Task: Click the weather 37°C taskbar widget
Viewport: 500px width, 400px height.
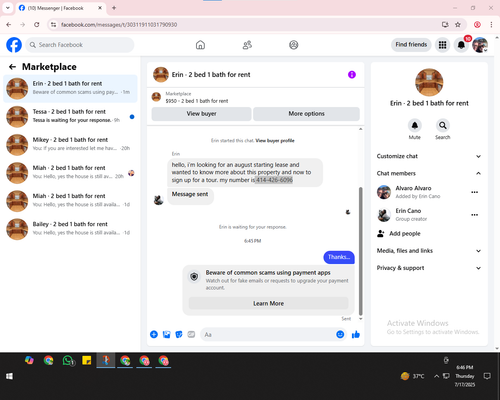Action: pos(413,376)
